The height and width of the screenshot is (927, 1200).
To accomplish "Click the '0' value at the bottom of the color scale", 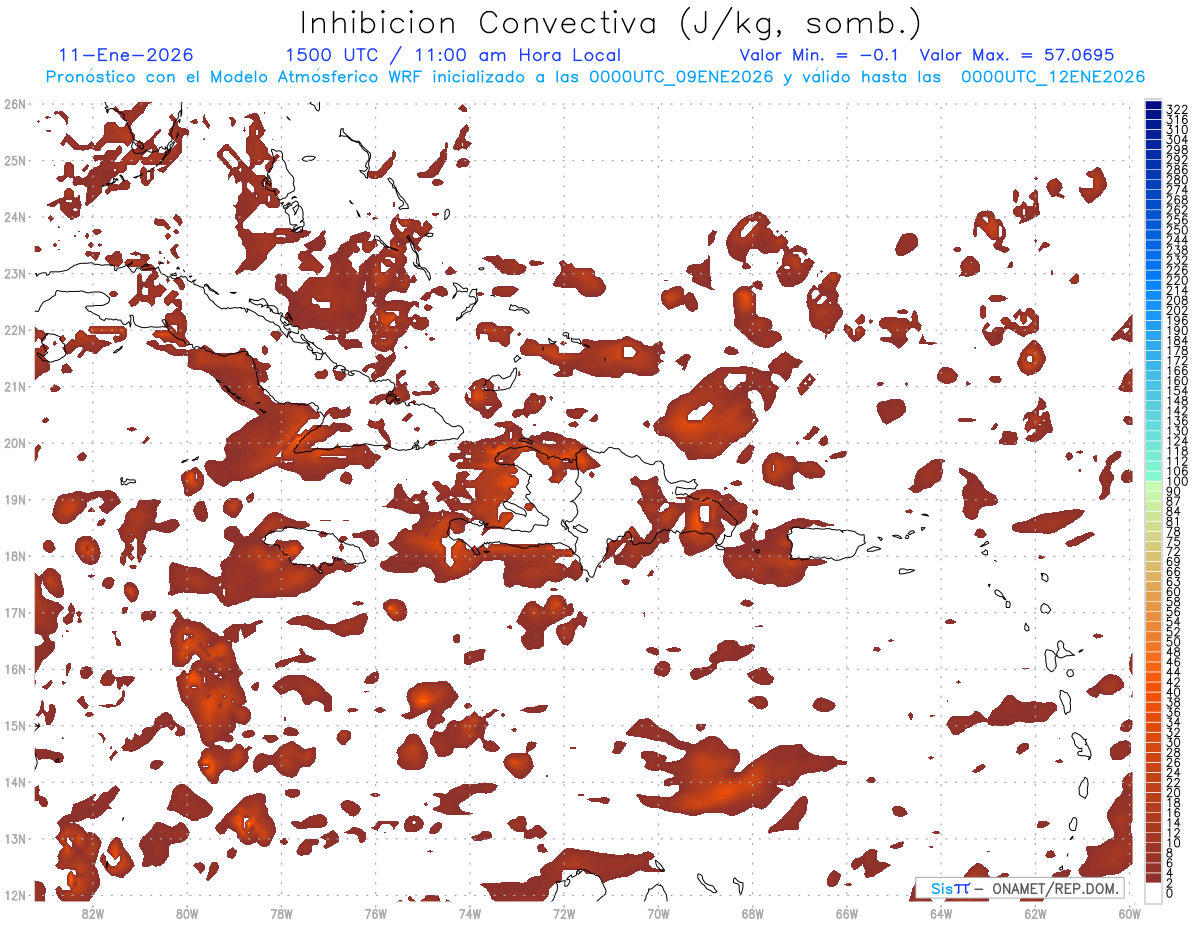I will [1169, 893].
